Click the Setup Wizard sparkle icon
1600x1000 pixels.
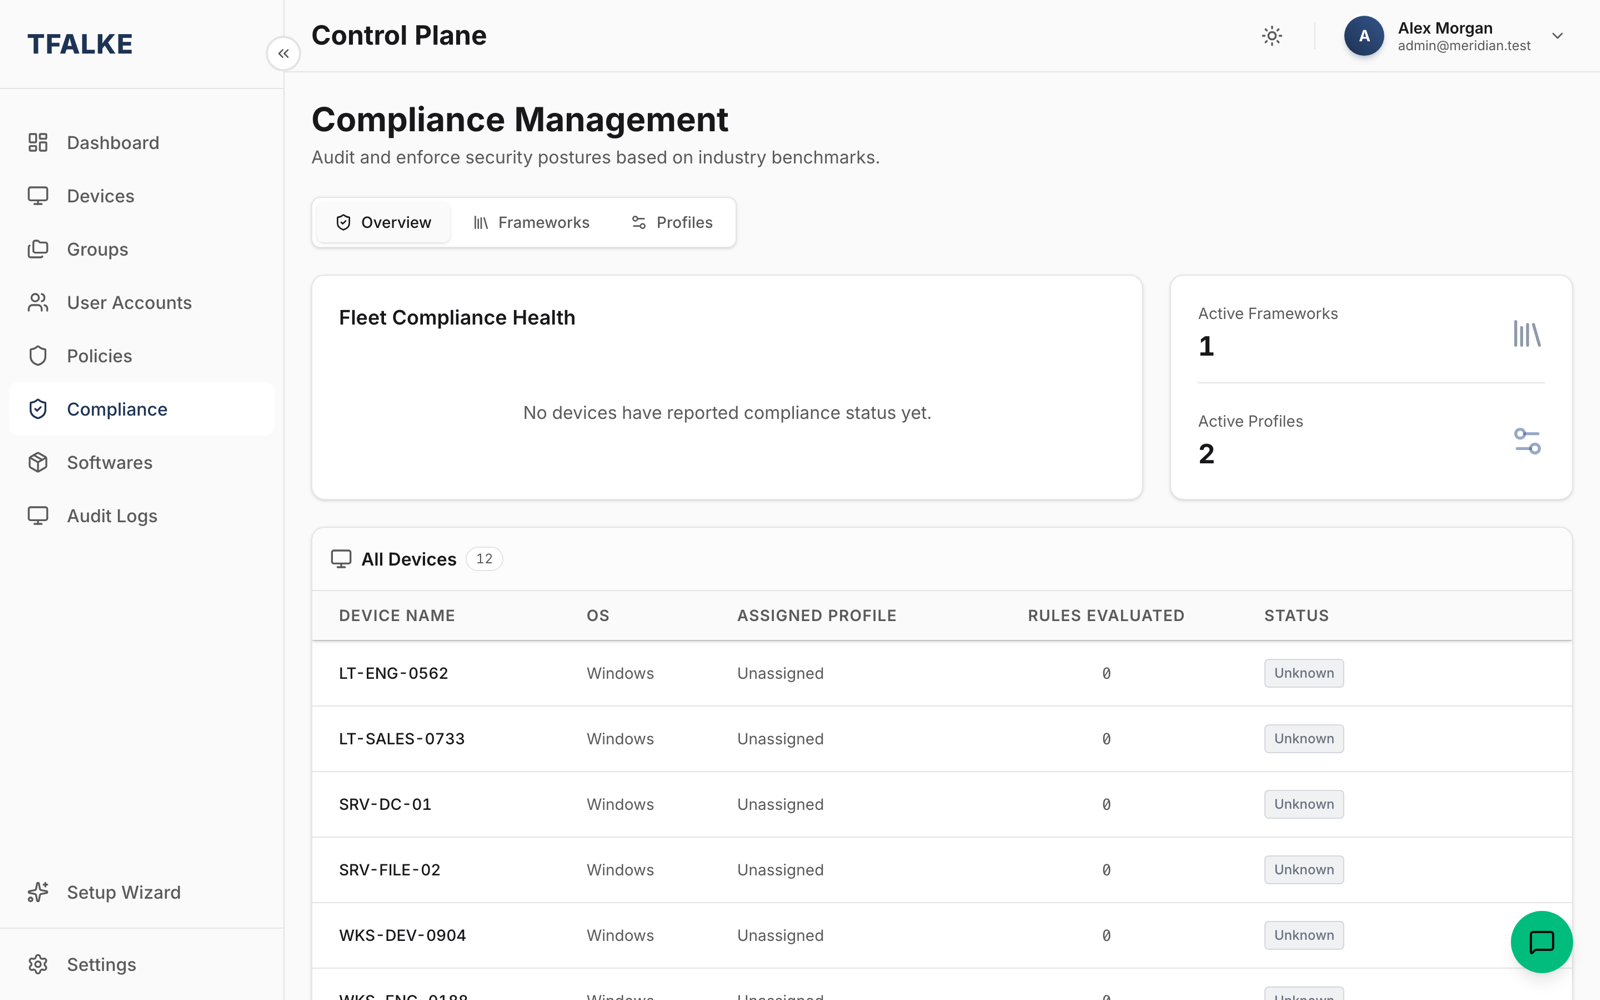click(x=38, y=892)
